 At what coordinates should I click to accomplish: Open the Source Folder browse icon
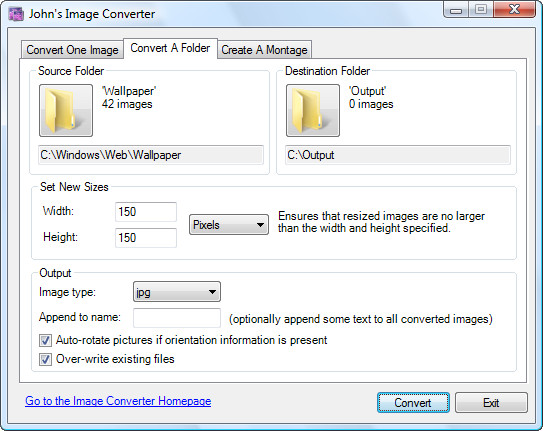pyautogui.click(x=66, y=110)
